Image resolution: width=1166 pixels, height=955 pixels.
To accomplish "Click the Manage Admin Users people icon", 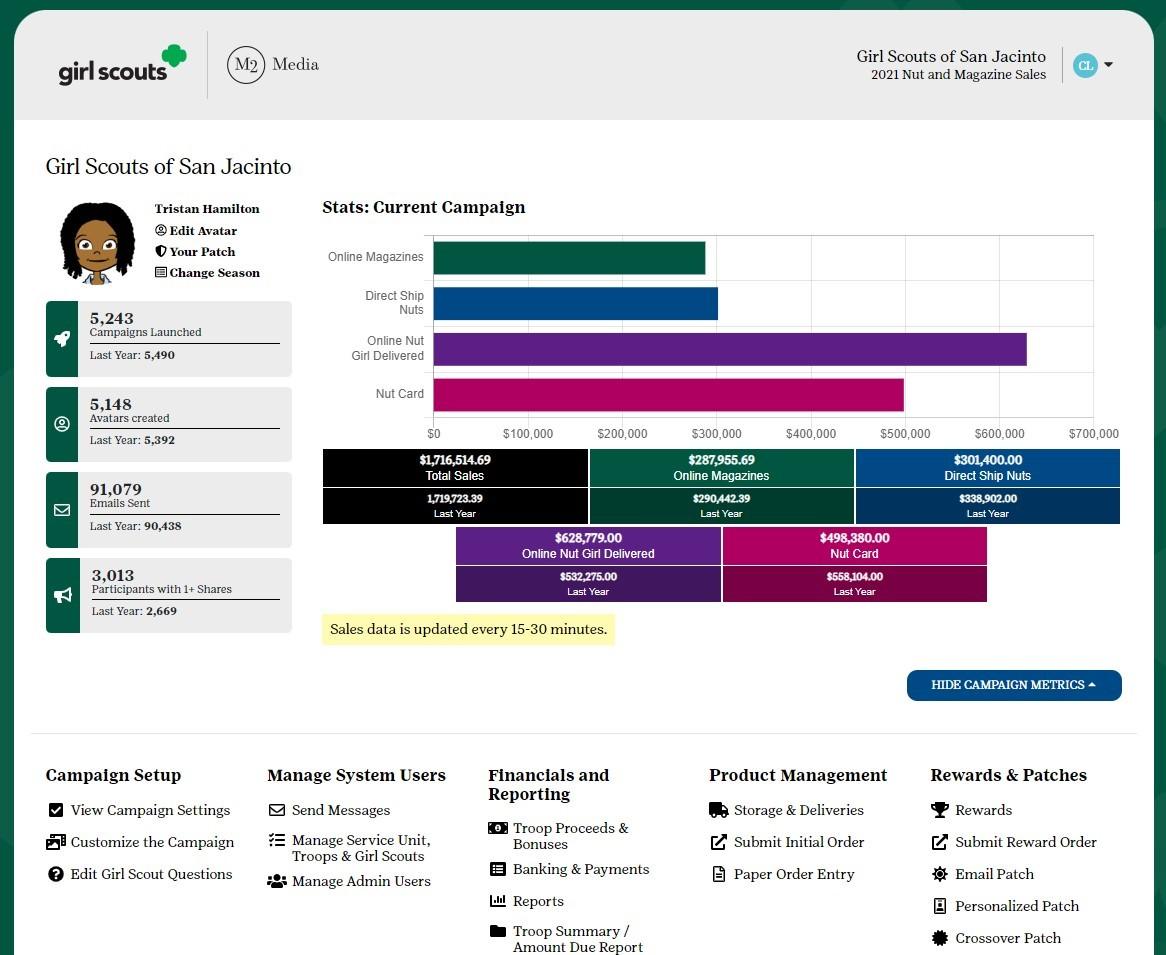I will pos(277,881).
